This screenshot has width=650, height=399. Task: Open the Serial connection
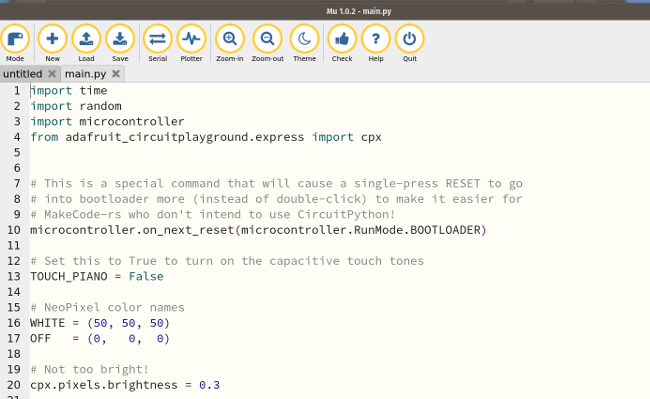click(x=158, y=43)
